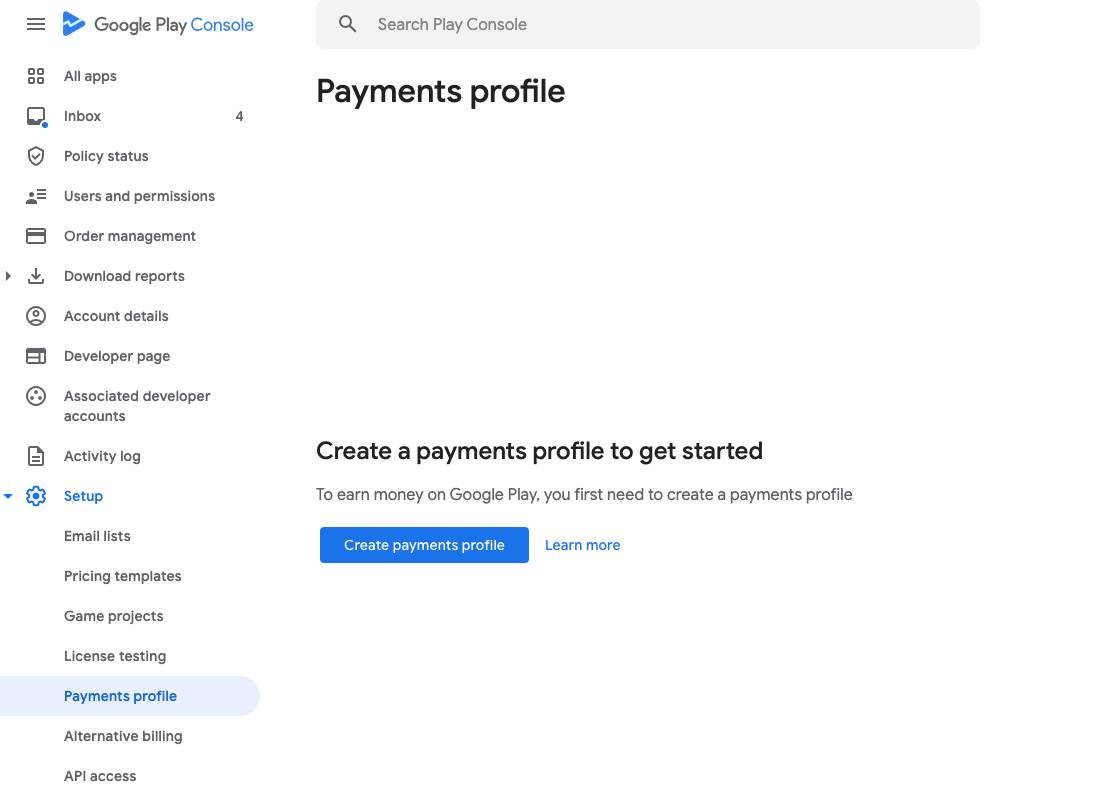
Task: Click the Order management card icon
Action: click(x=36, y=236)
